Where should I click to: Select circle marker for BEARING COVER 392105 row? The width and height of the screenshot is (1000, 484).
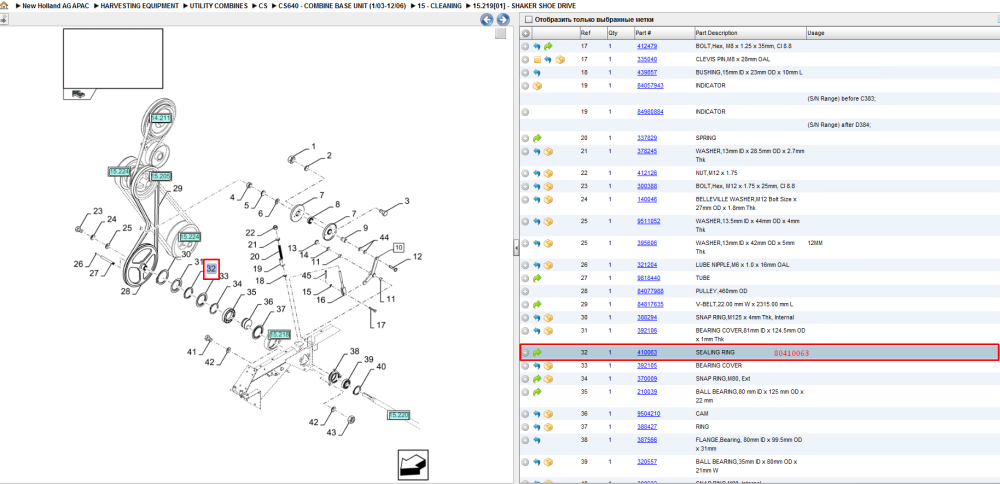coord(526,366)
